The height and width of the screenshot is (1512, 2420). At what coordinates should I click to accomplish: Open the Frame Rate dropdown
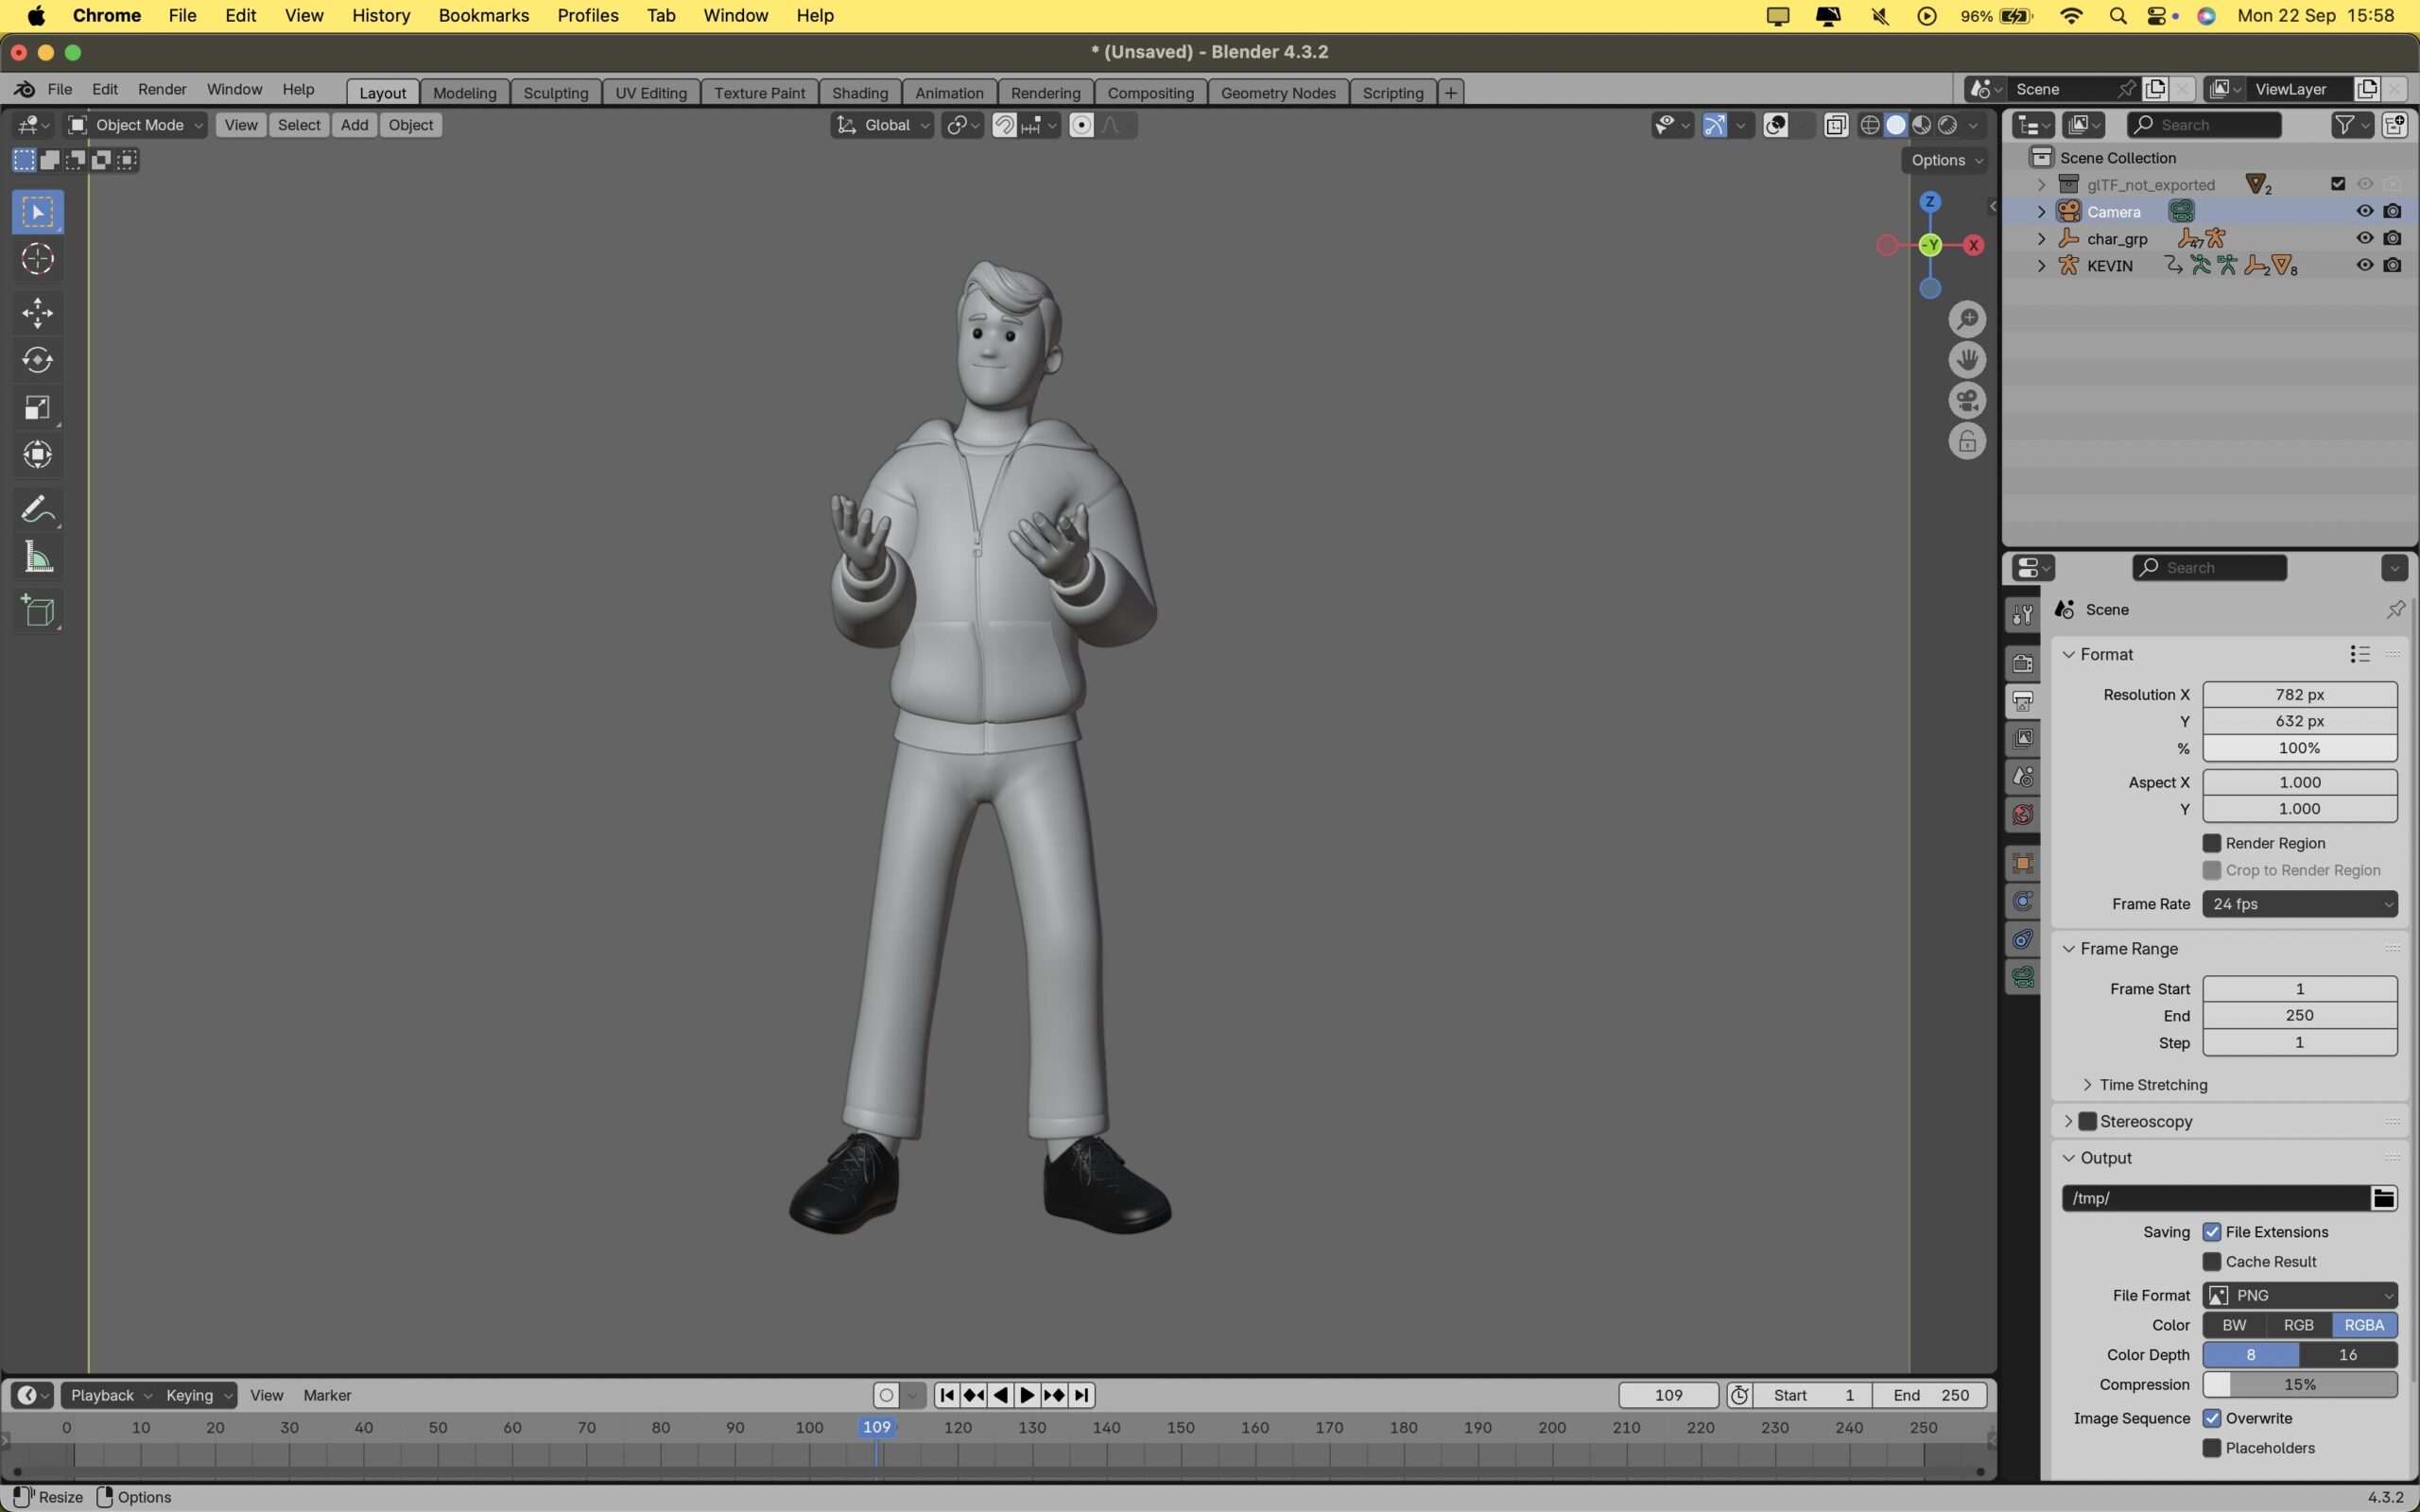(x=2298, y=903)
